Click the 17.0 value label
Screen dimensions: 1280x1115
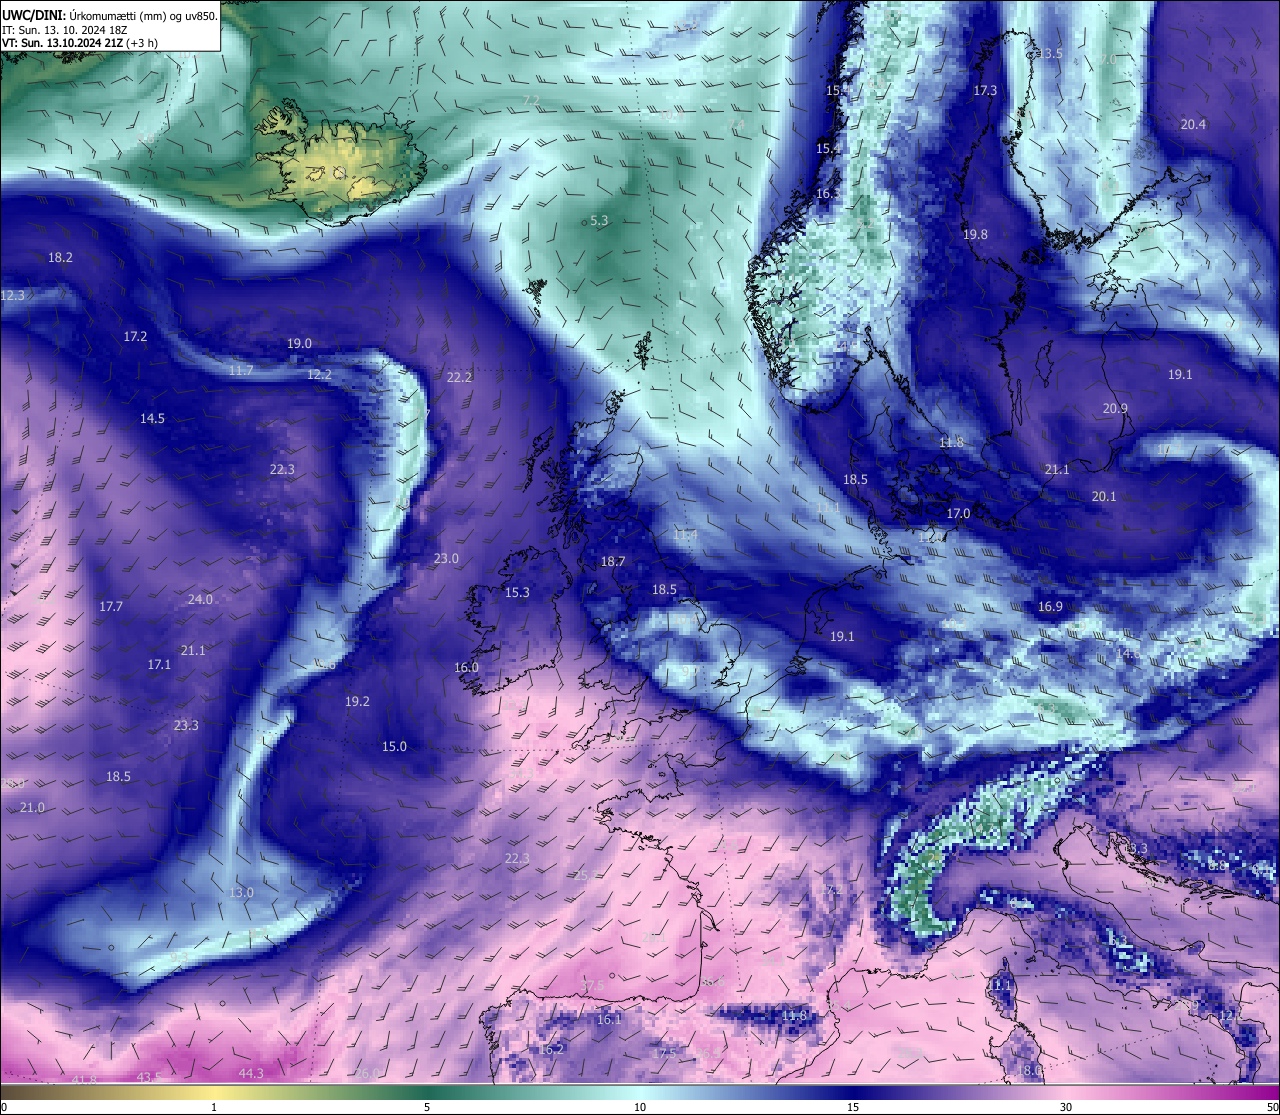[x=958, y=514]
